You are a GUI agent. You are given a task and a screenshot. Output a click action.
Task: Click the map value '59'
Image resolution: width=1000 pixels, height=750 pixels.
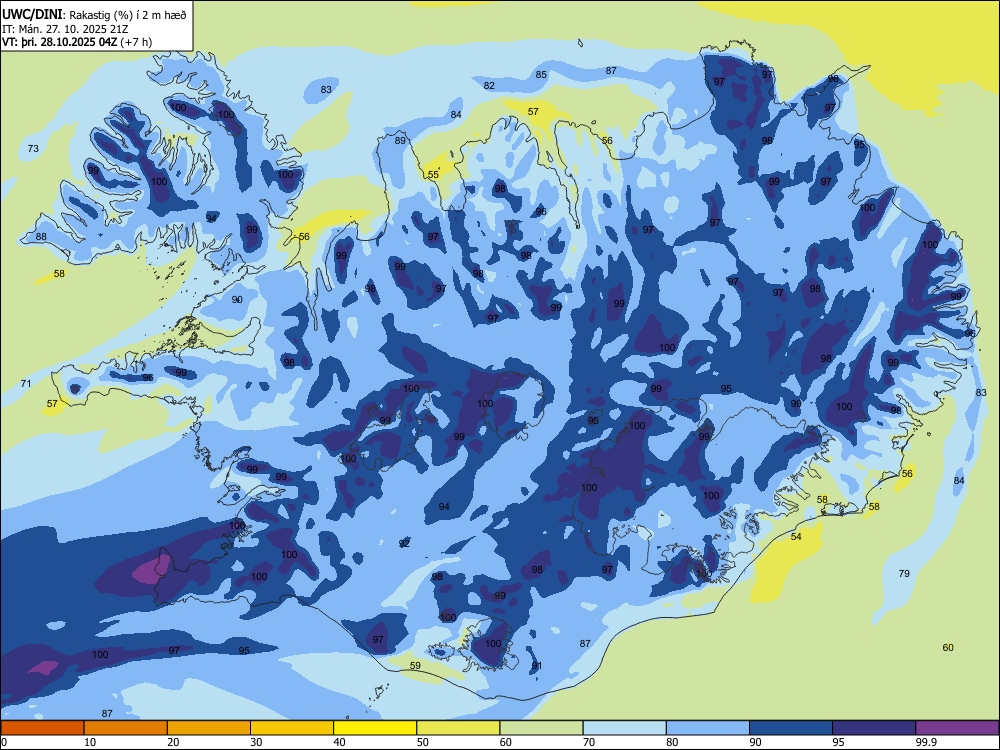coord(415,665)
